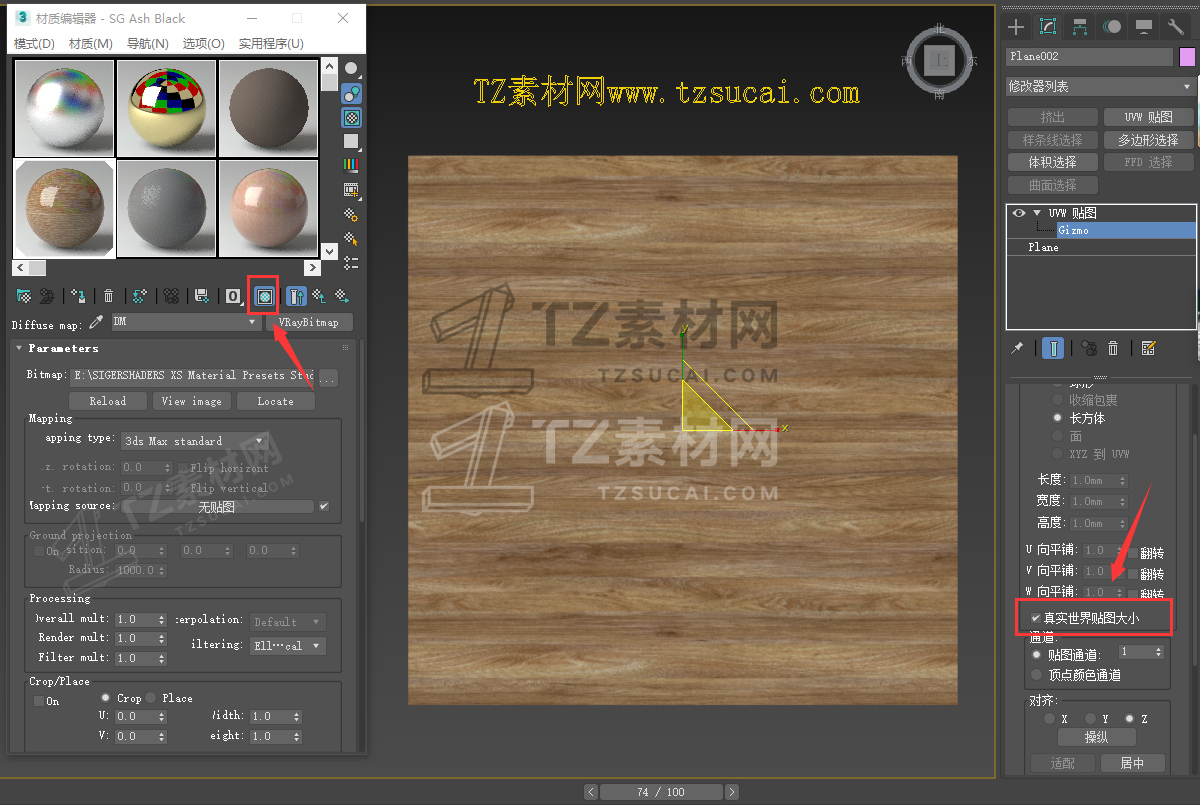
Task: Open the Display tab monitor icon
Action: point(1144,27)
